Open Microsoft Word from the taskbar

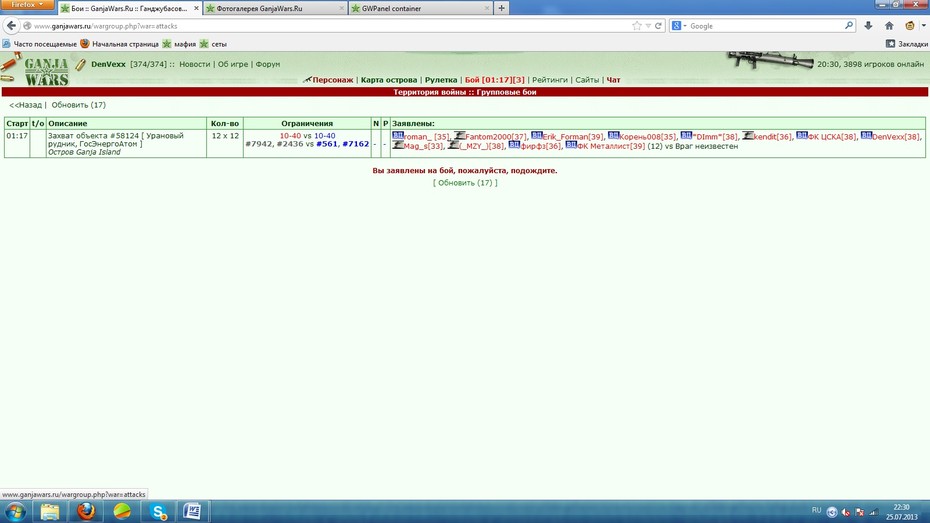[192, 512]
